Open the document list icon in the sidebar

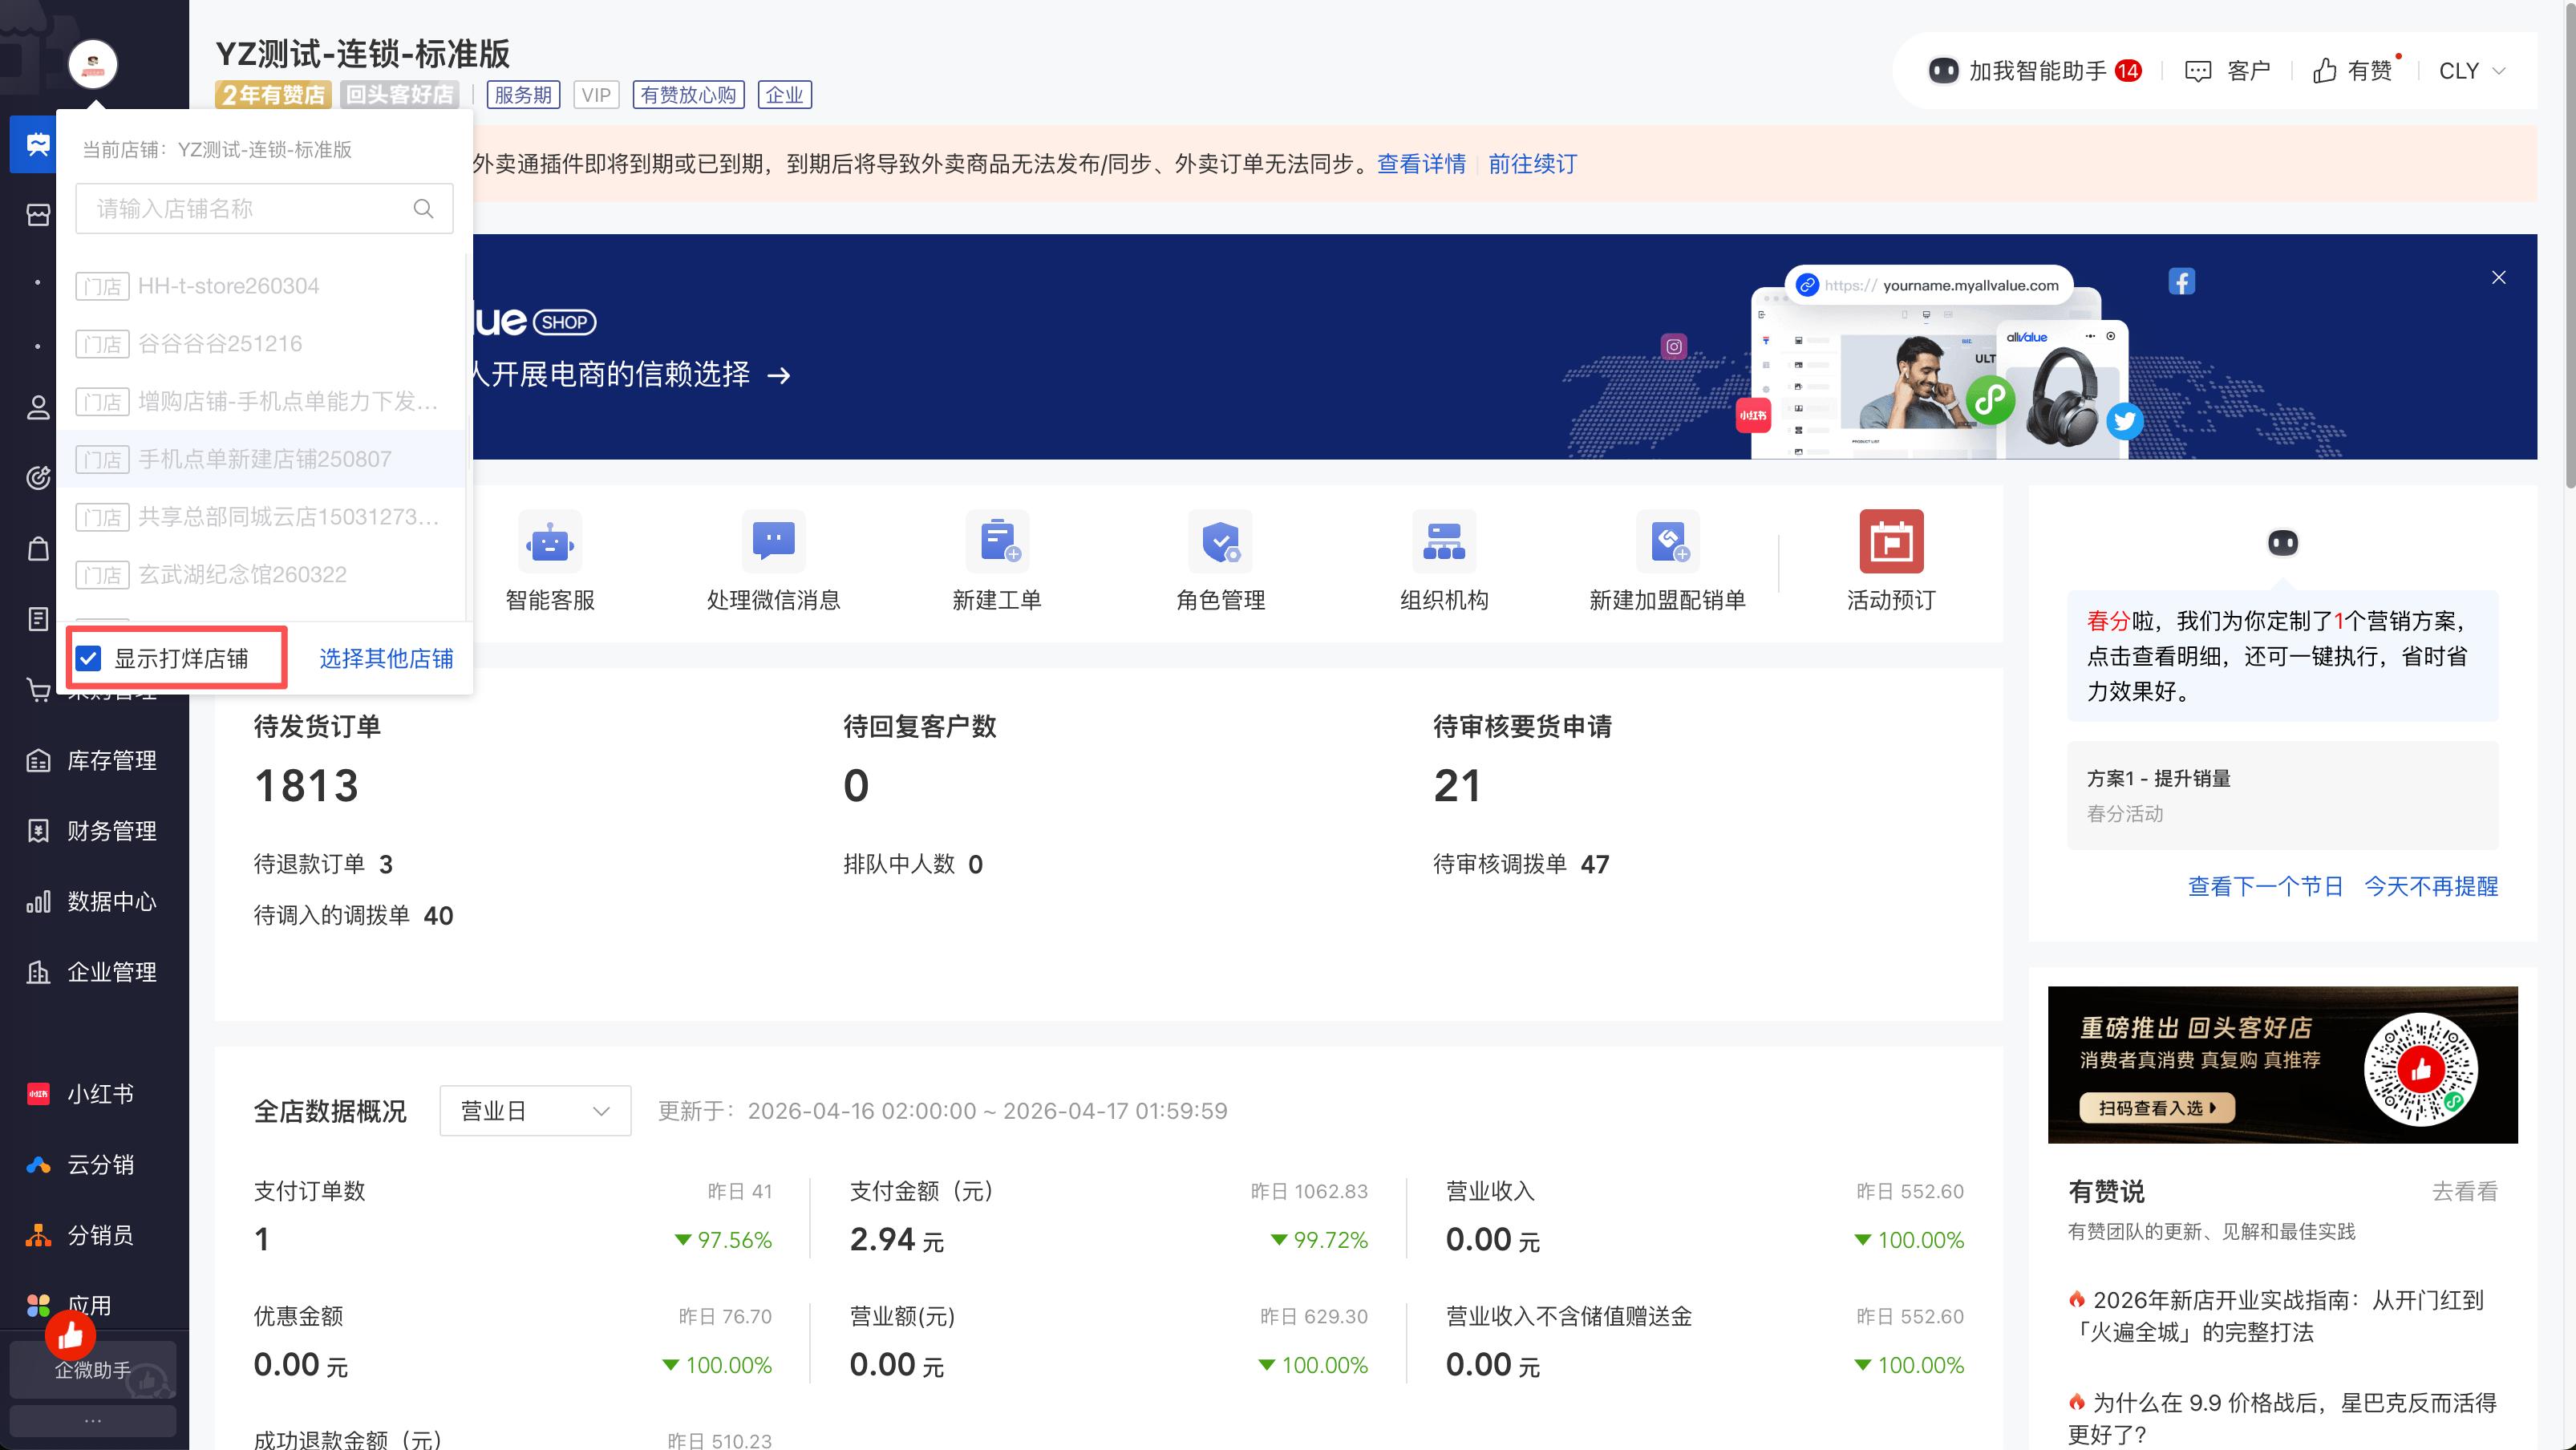click(38, 619)
